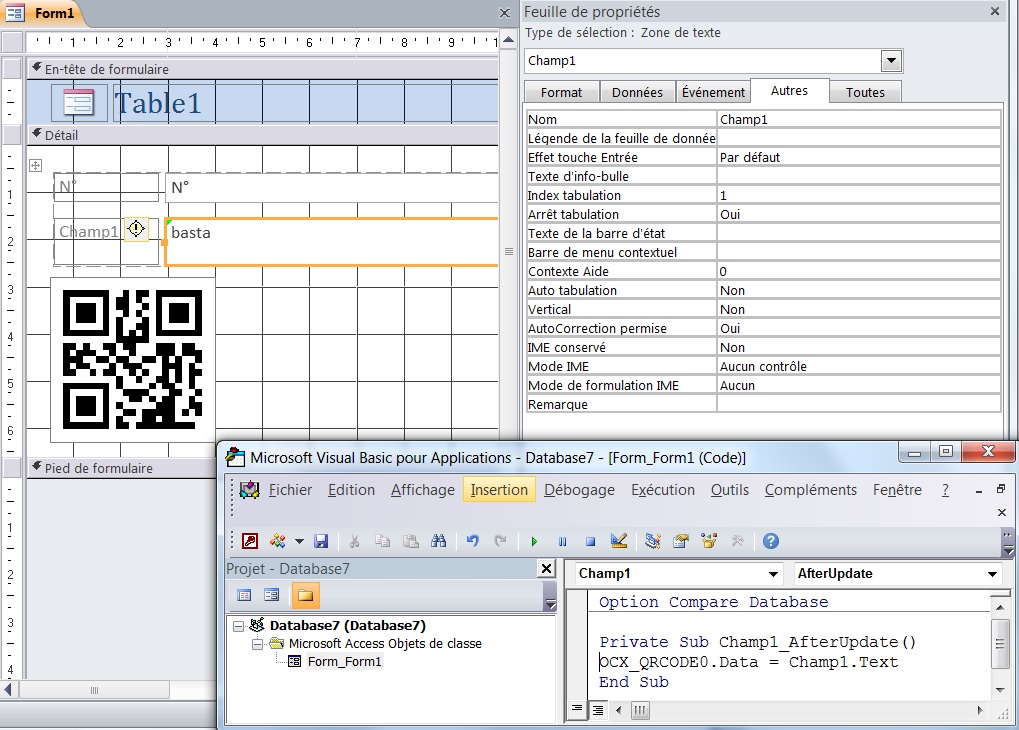Open the AfterUpdate procedure dropdown
This screenshot has height=730, width=1019.
[992, 574]
